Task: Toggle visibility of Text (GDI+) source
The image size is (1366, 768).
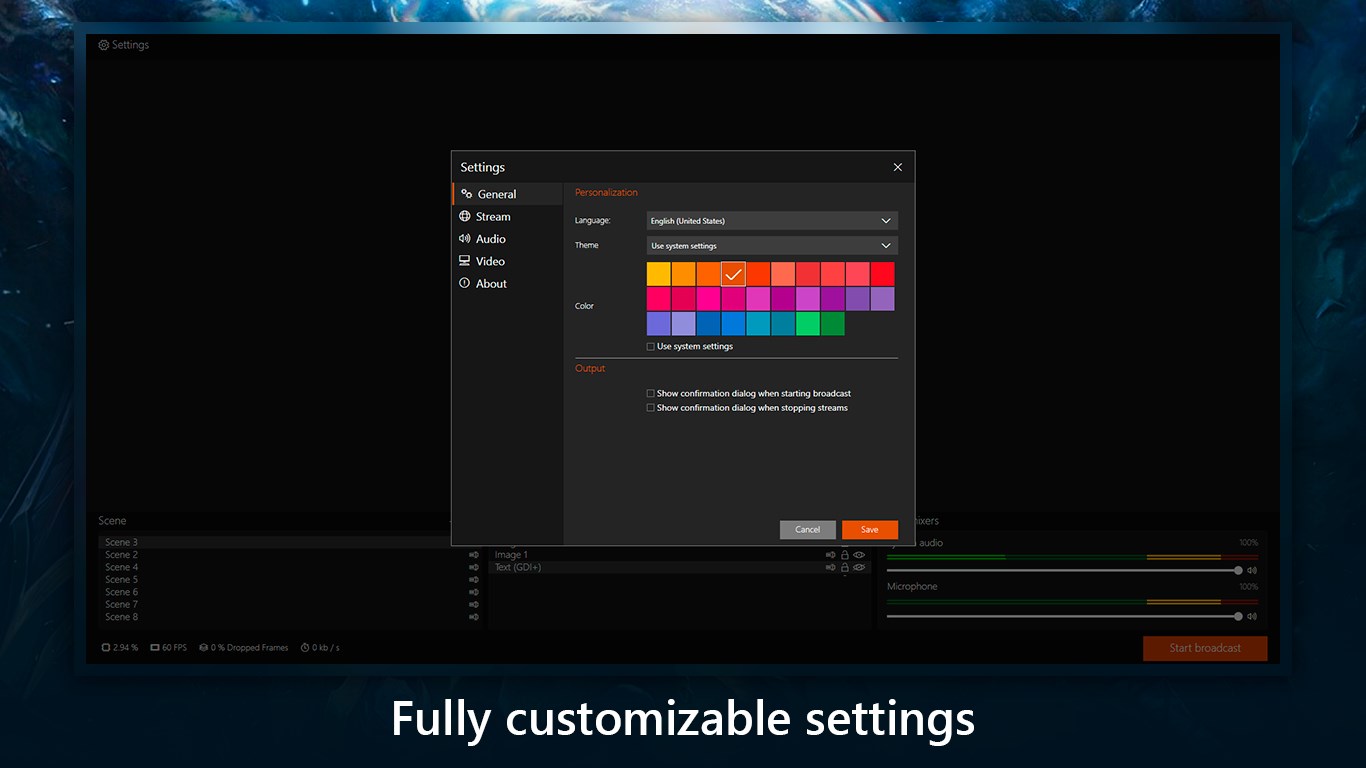Action: point(859,567)
